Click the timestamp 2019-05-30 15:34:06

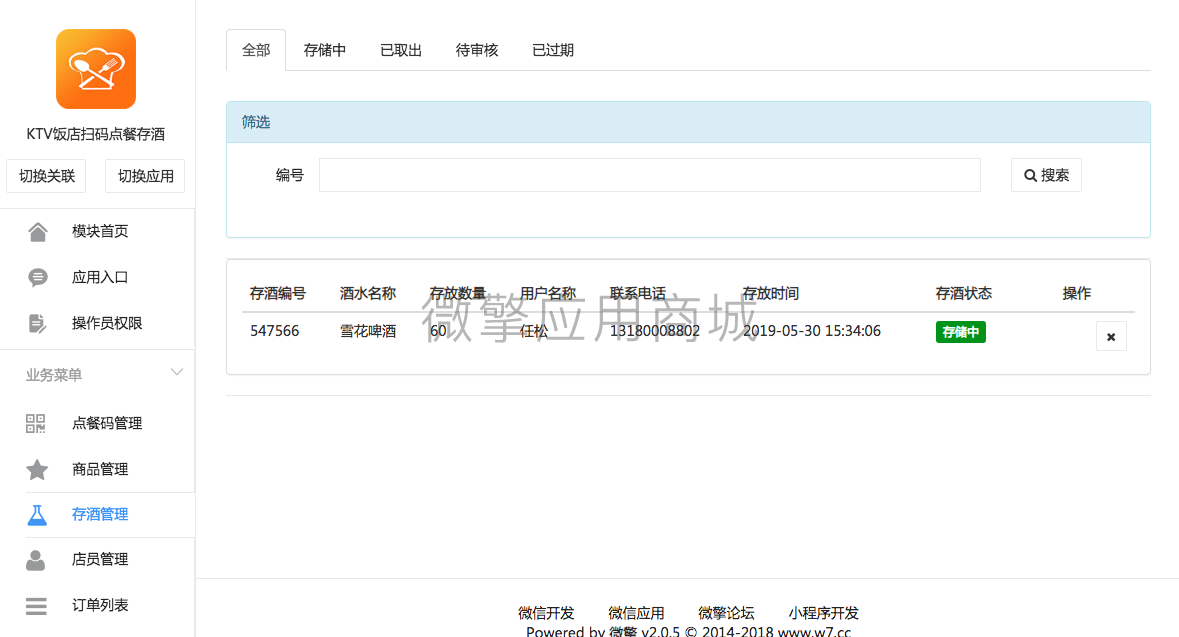[x=811, y=331]
